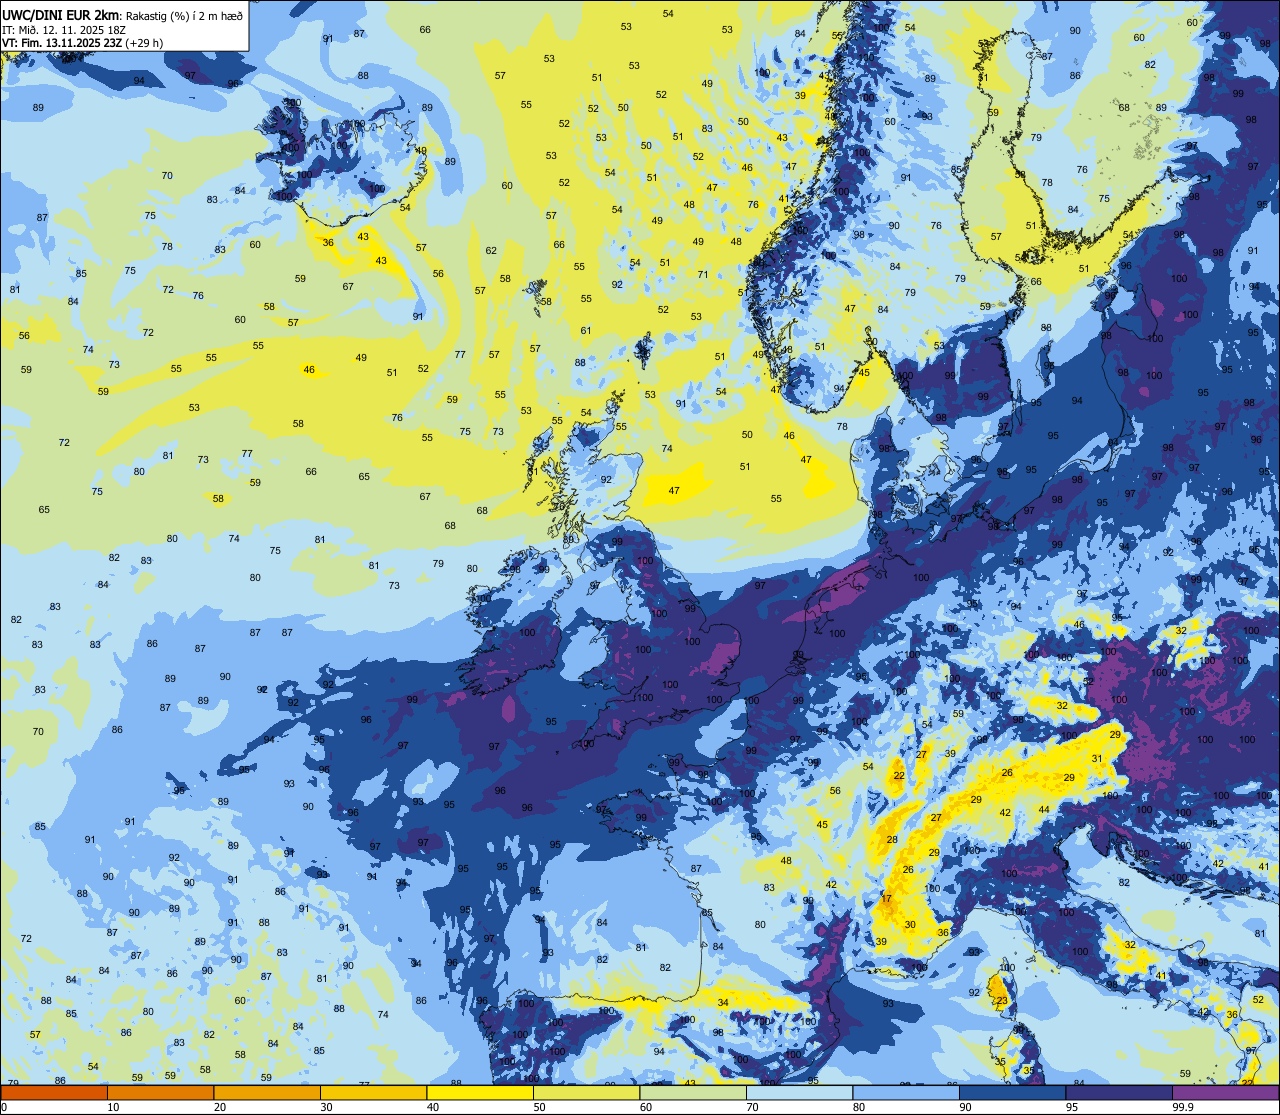Click the "UWC/DINI EUR 2km" title text

(59, 13)
